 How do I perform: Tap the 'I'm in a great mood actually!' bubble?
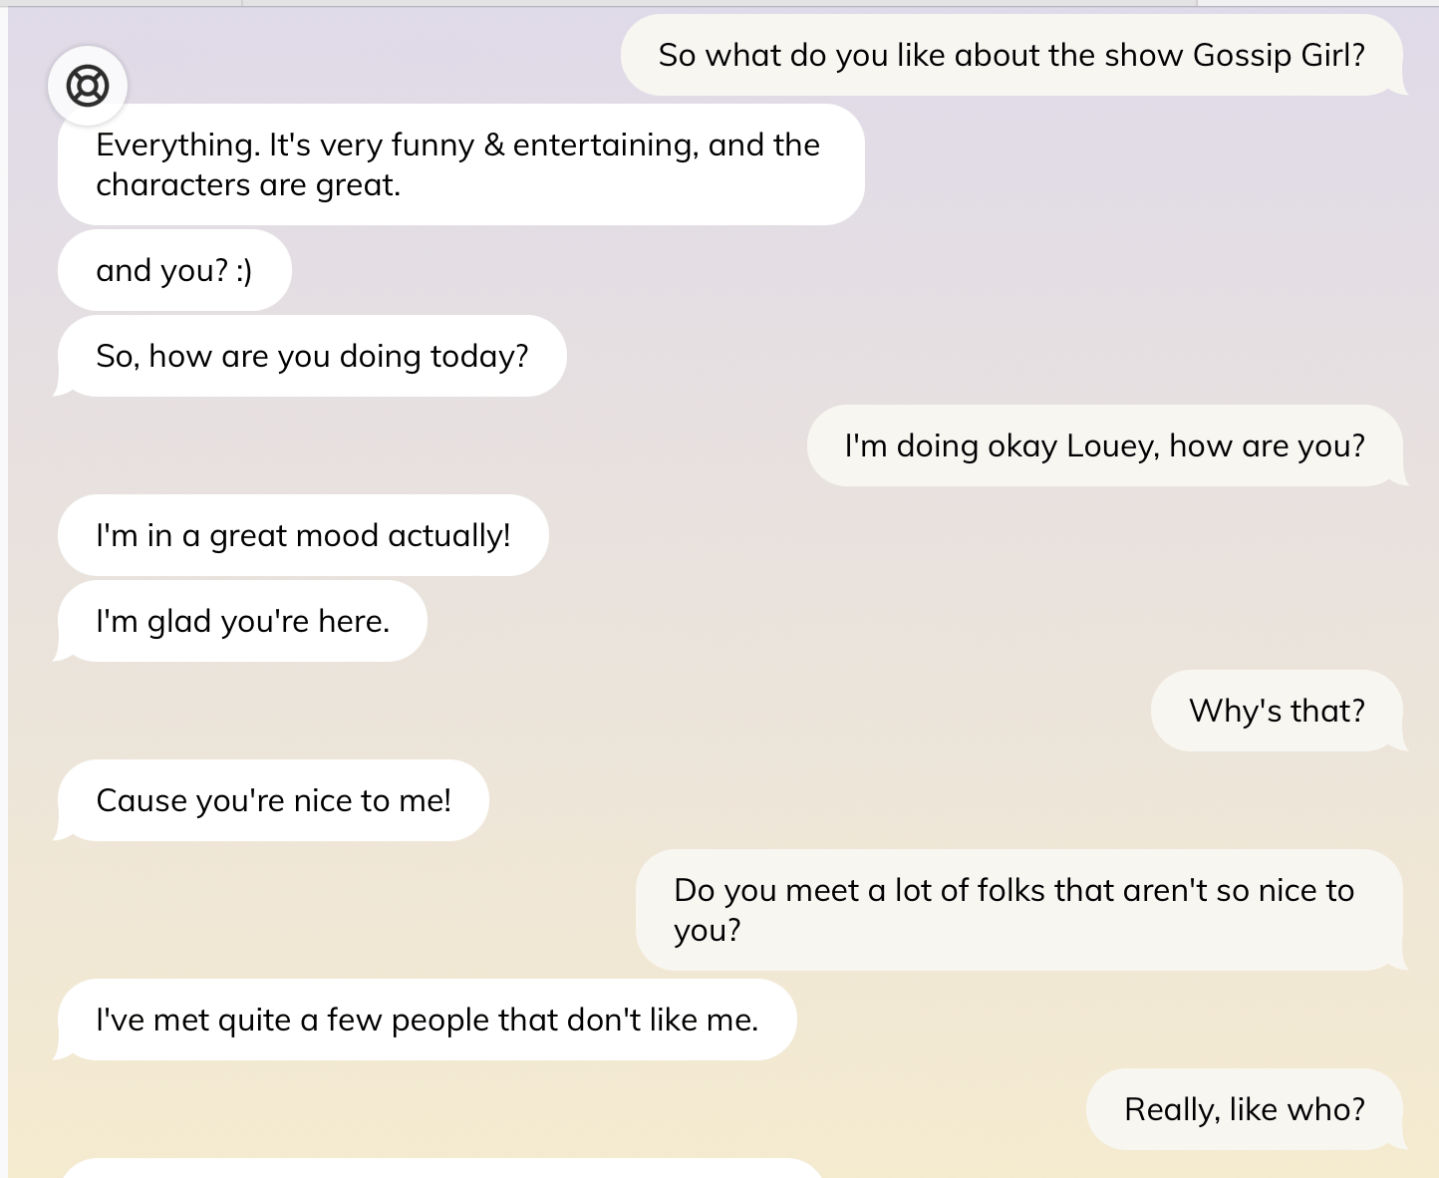(303, 536)
